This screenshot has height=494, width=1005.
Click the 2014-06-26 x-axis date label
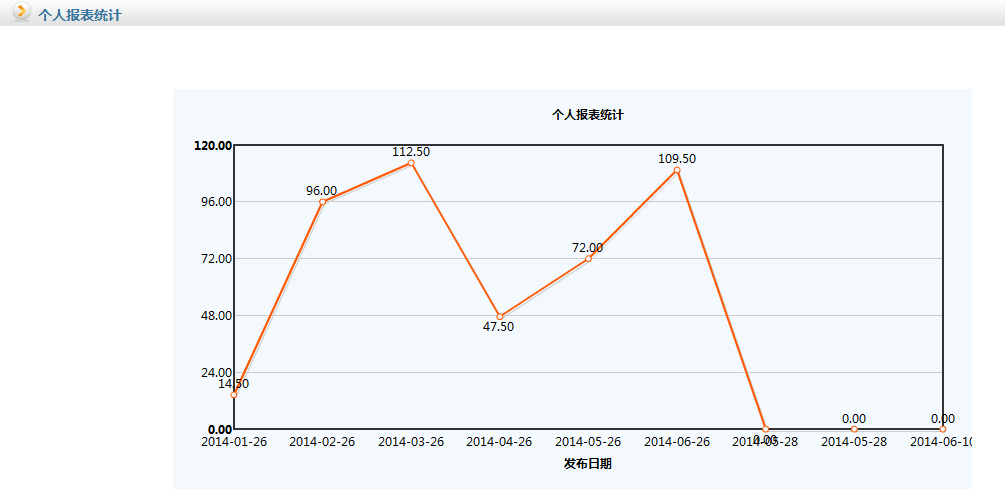(x=677, y=442)
